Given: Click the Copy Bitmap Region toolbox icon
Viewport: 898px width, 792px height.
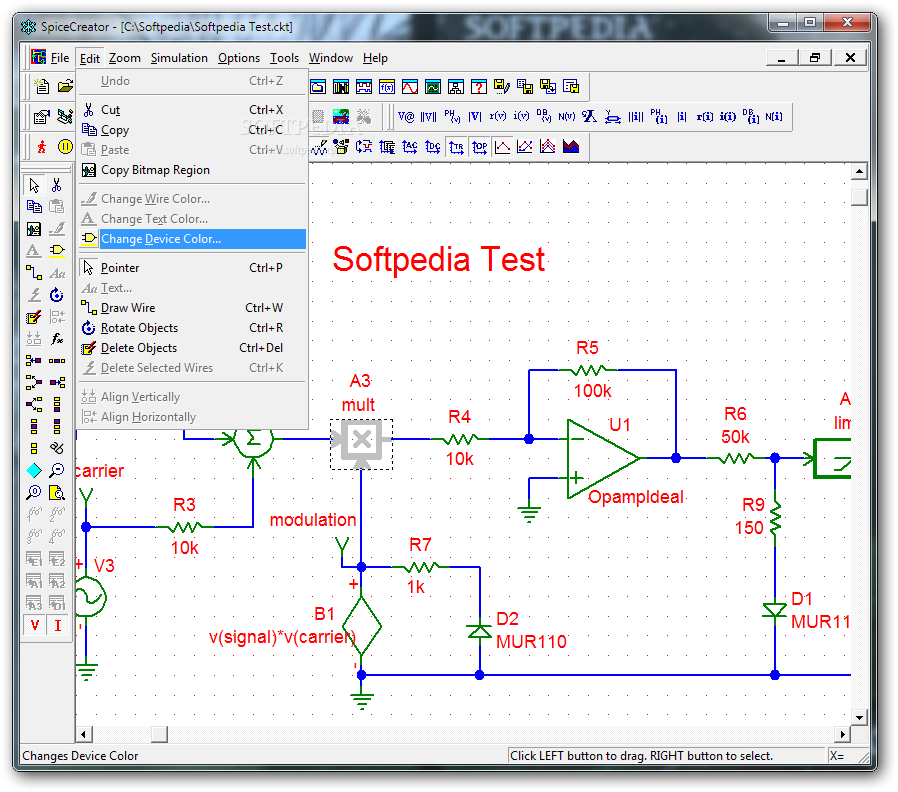Looking at the screenshot, I should click(x=34, y=229).
